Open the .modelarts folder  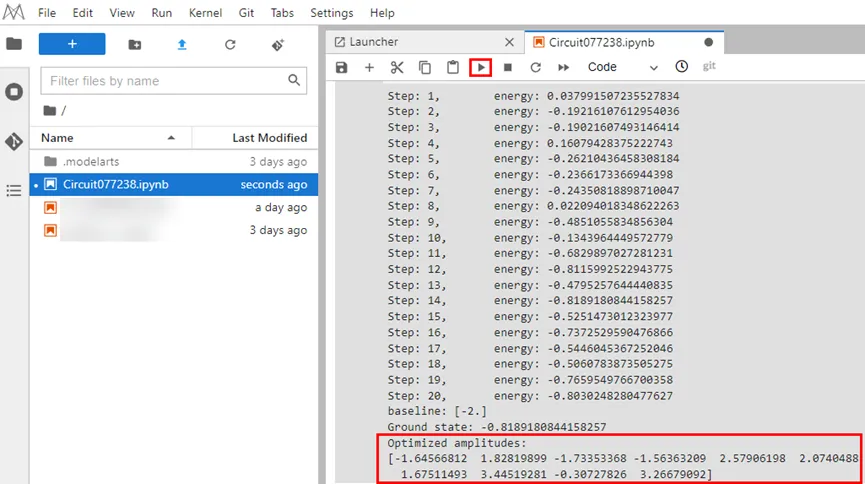91,162
